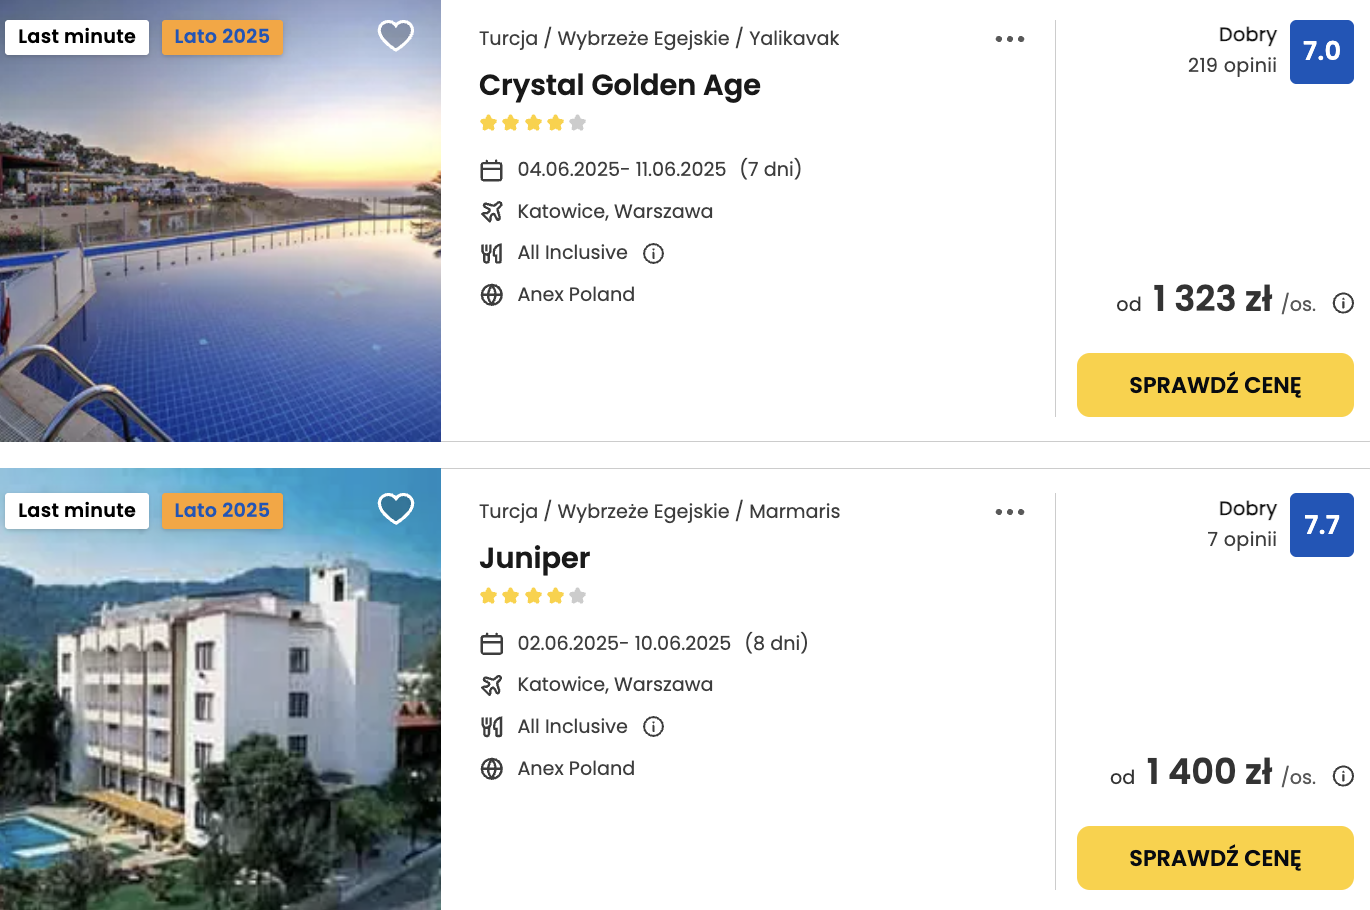Click calendar icon for 04.06.2025 dates
Viewport: 1370px width, 910px height.
coord(491,170)
